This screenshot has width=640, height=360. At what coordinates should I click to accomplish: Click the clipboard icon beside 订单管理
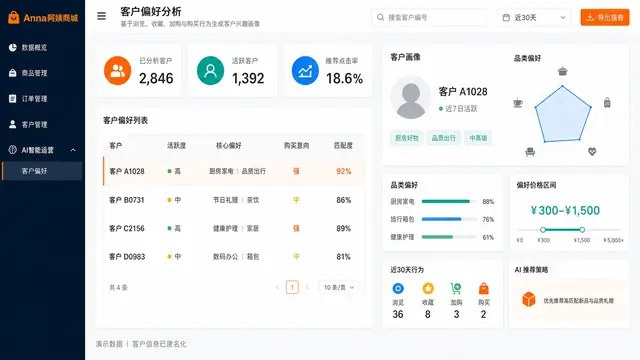pyautogui.click(x=13, y=98)
